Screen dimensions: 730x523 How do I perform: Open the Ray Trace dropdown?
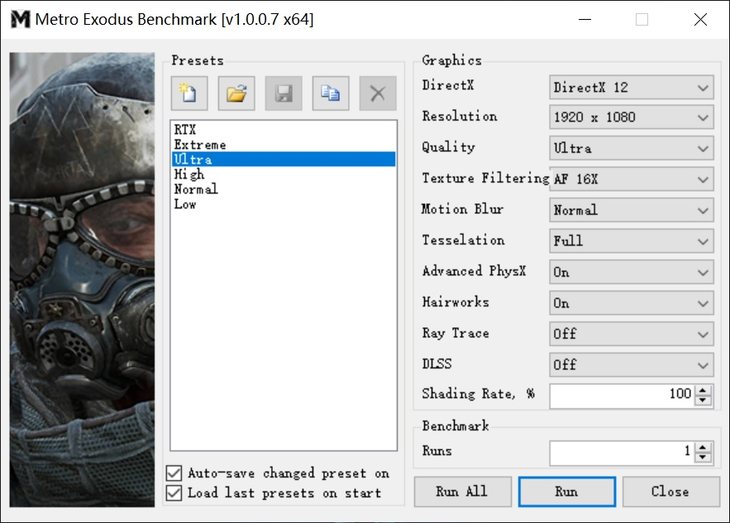[x=631, y=334]
